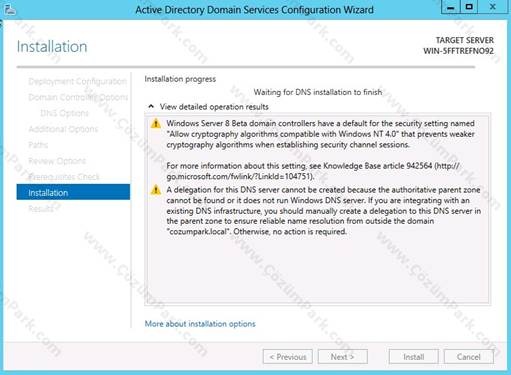Select Domain Controller Options step
Viewport: 511px width, 375px height.
click(x=78, y=97)
